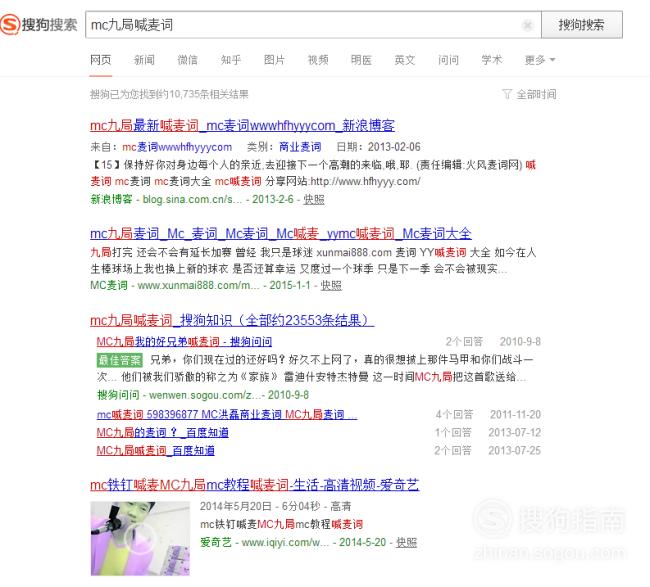Open the 全部时间 time filter
This screenshot has height=587, width=650.
pyautogui.click(x=536, y=95)
